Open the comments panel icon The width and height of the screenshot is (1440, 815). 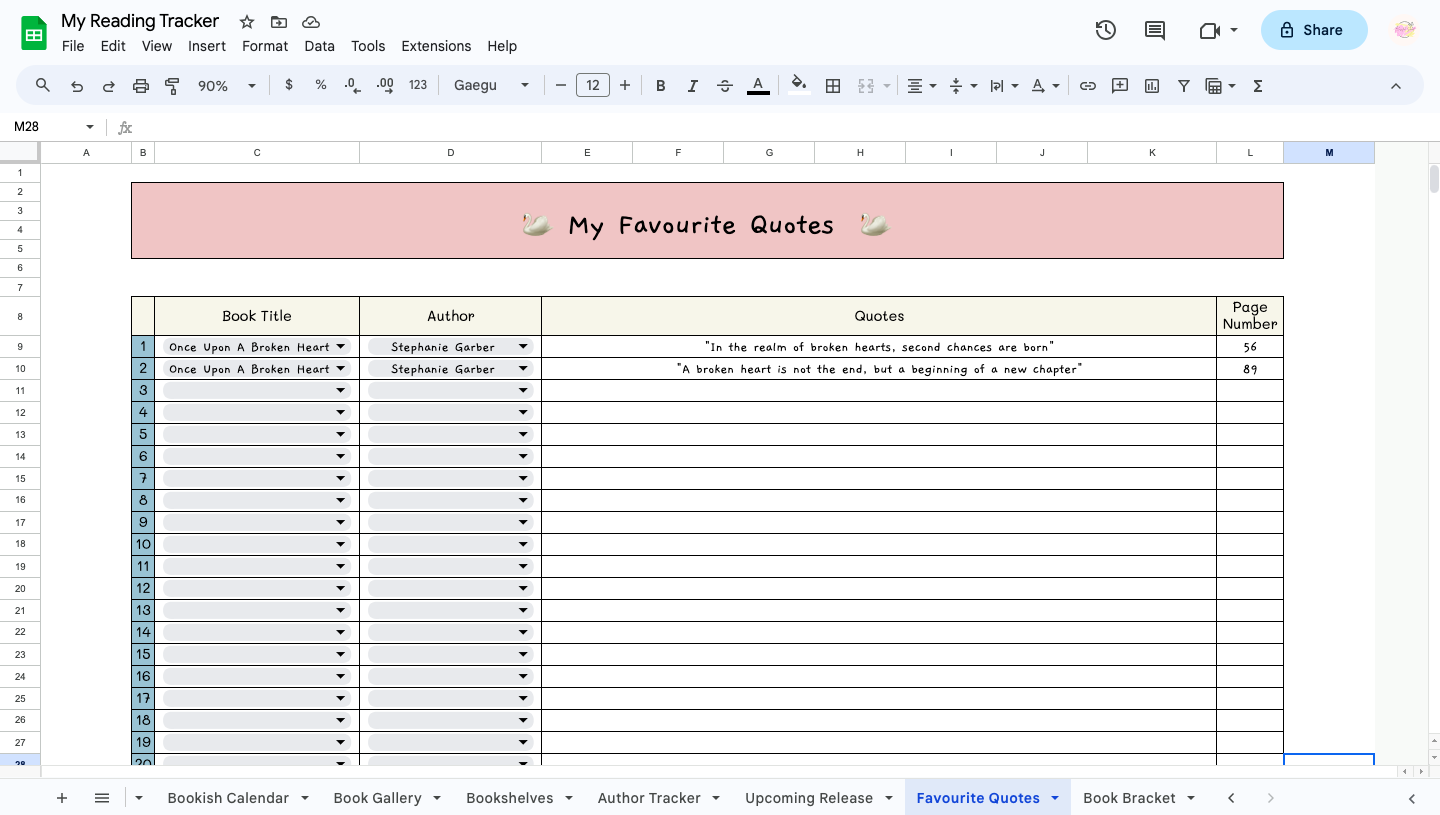[1155, 30]
